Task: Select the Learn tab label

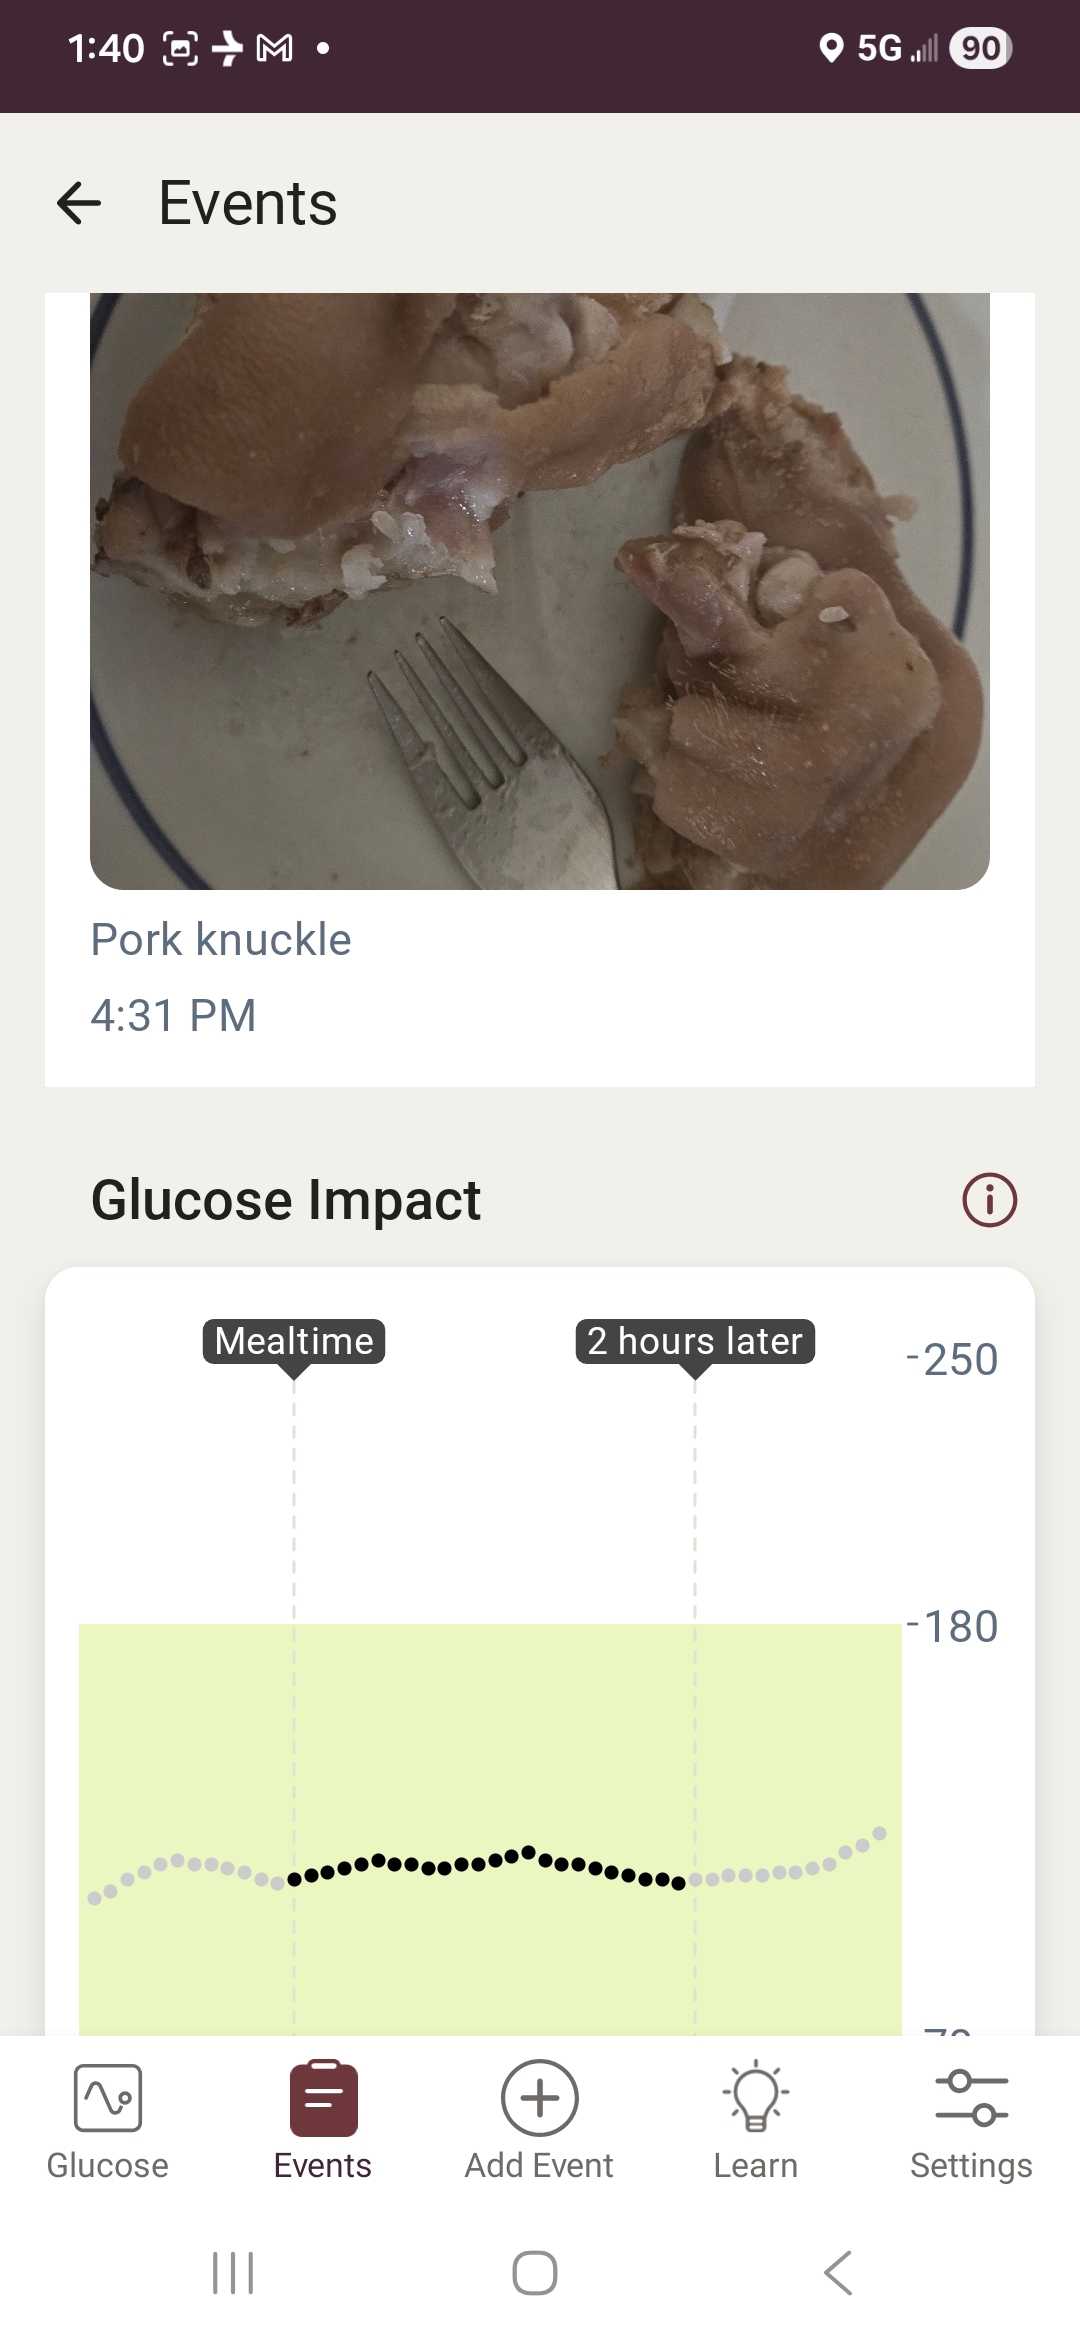Action: tap(756, 2166)
